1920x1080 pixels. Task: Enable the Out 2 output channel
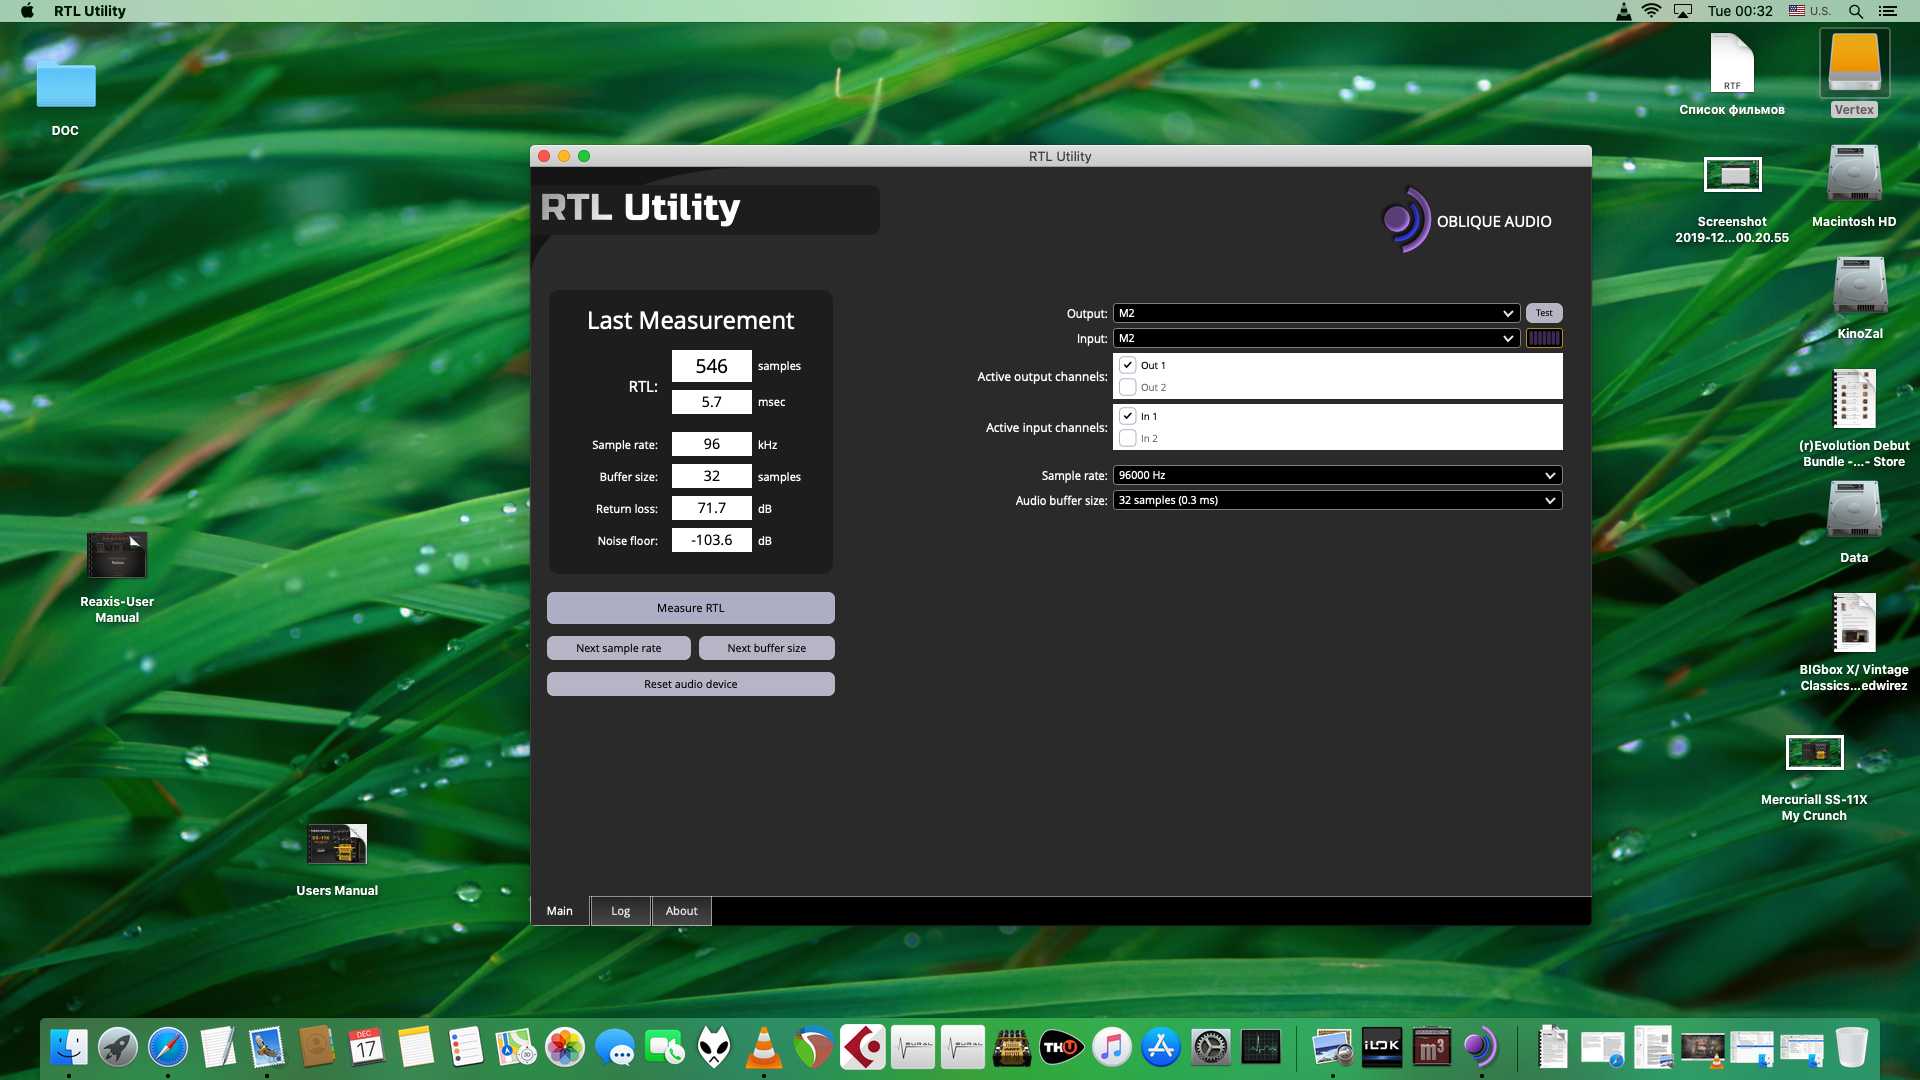coord(1128,387)
